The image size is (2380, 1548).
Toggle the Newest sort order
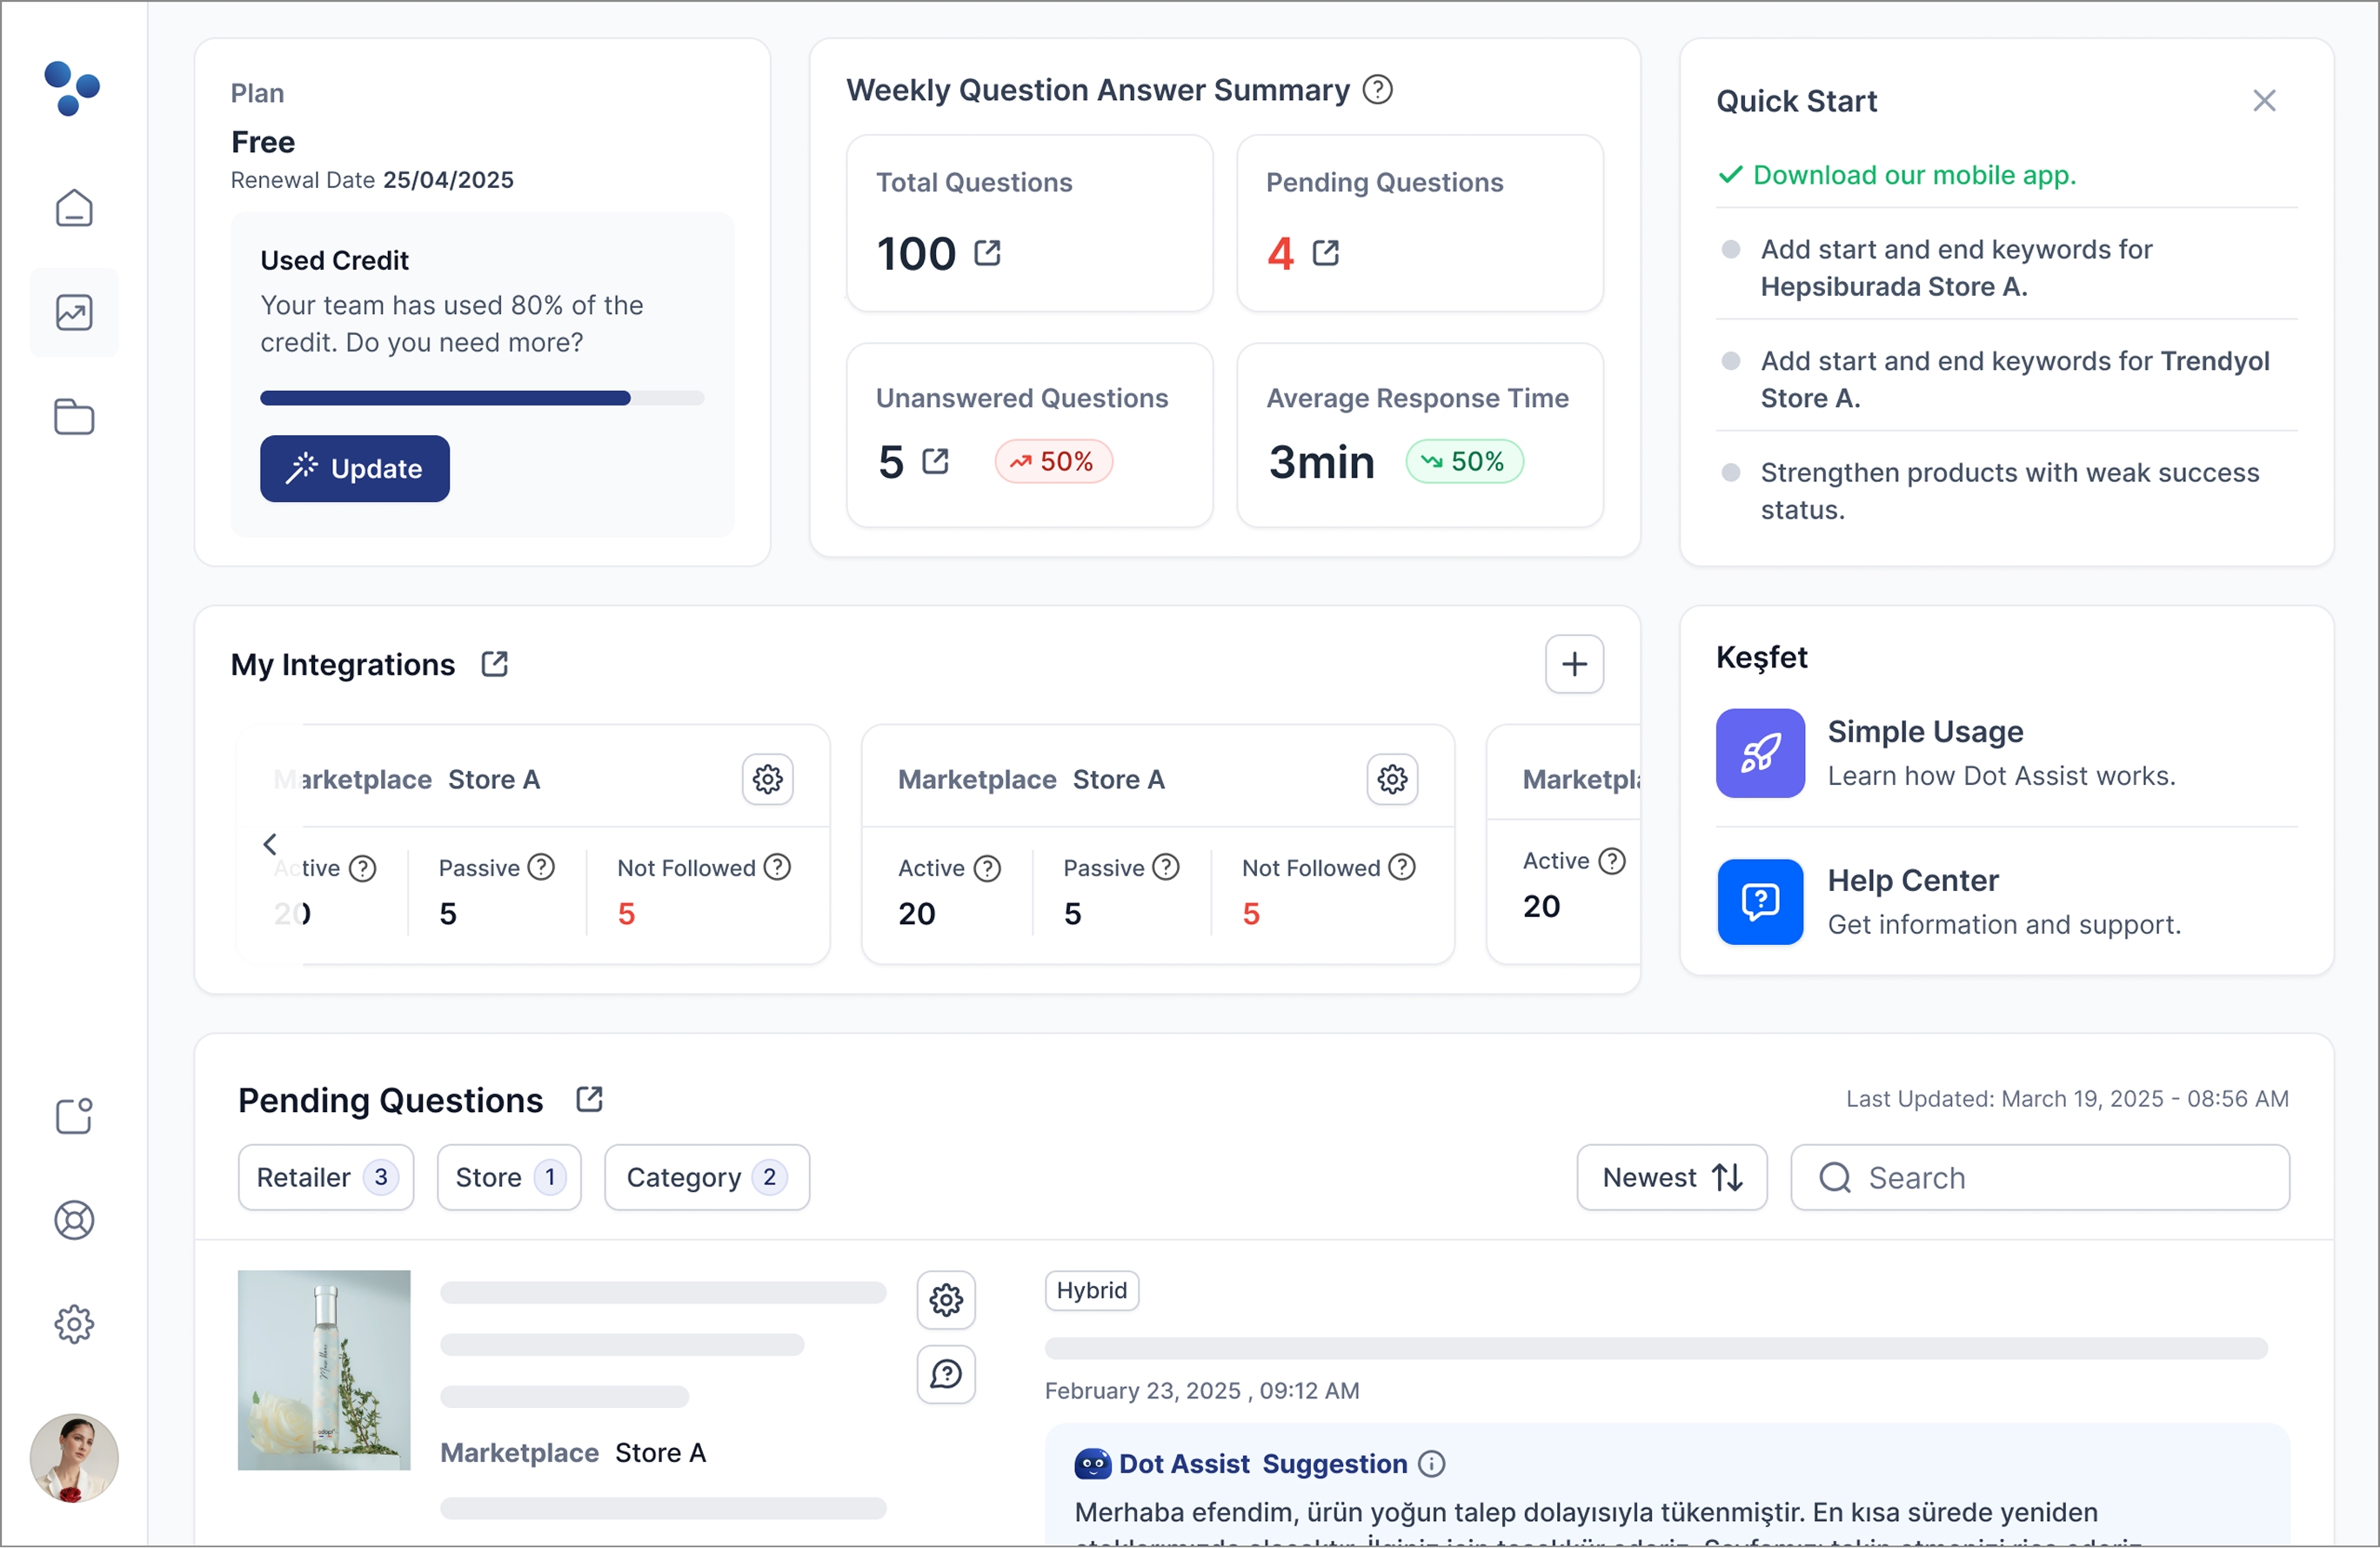click(1672, 1177)
